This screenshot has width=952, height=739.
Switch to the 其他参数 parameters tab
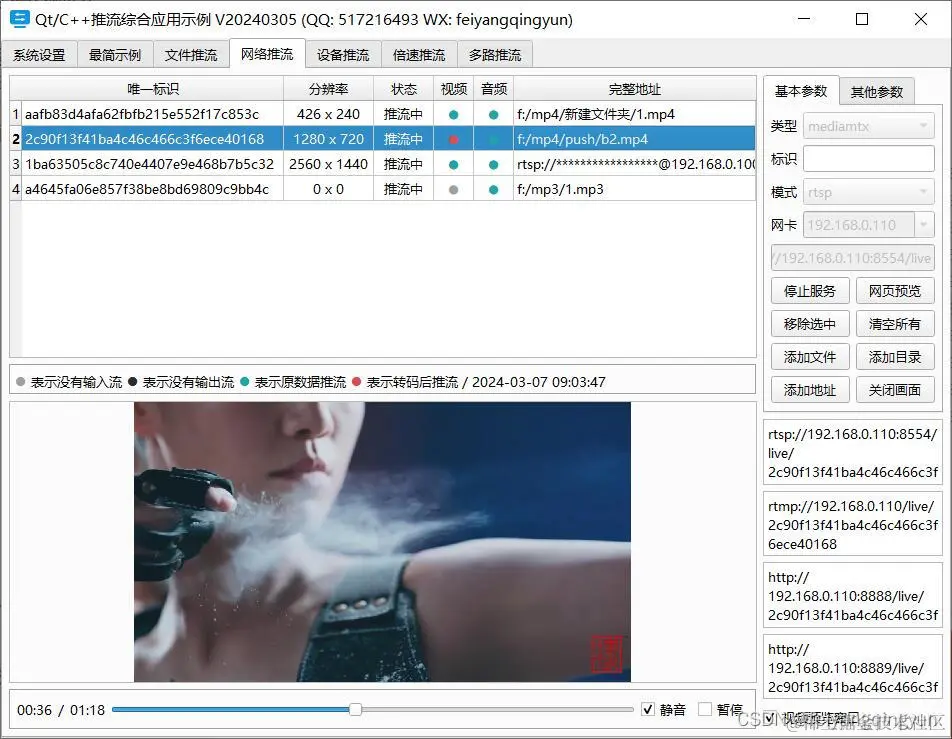pyautogui.click(x=877, y=91)
